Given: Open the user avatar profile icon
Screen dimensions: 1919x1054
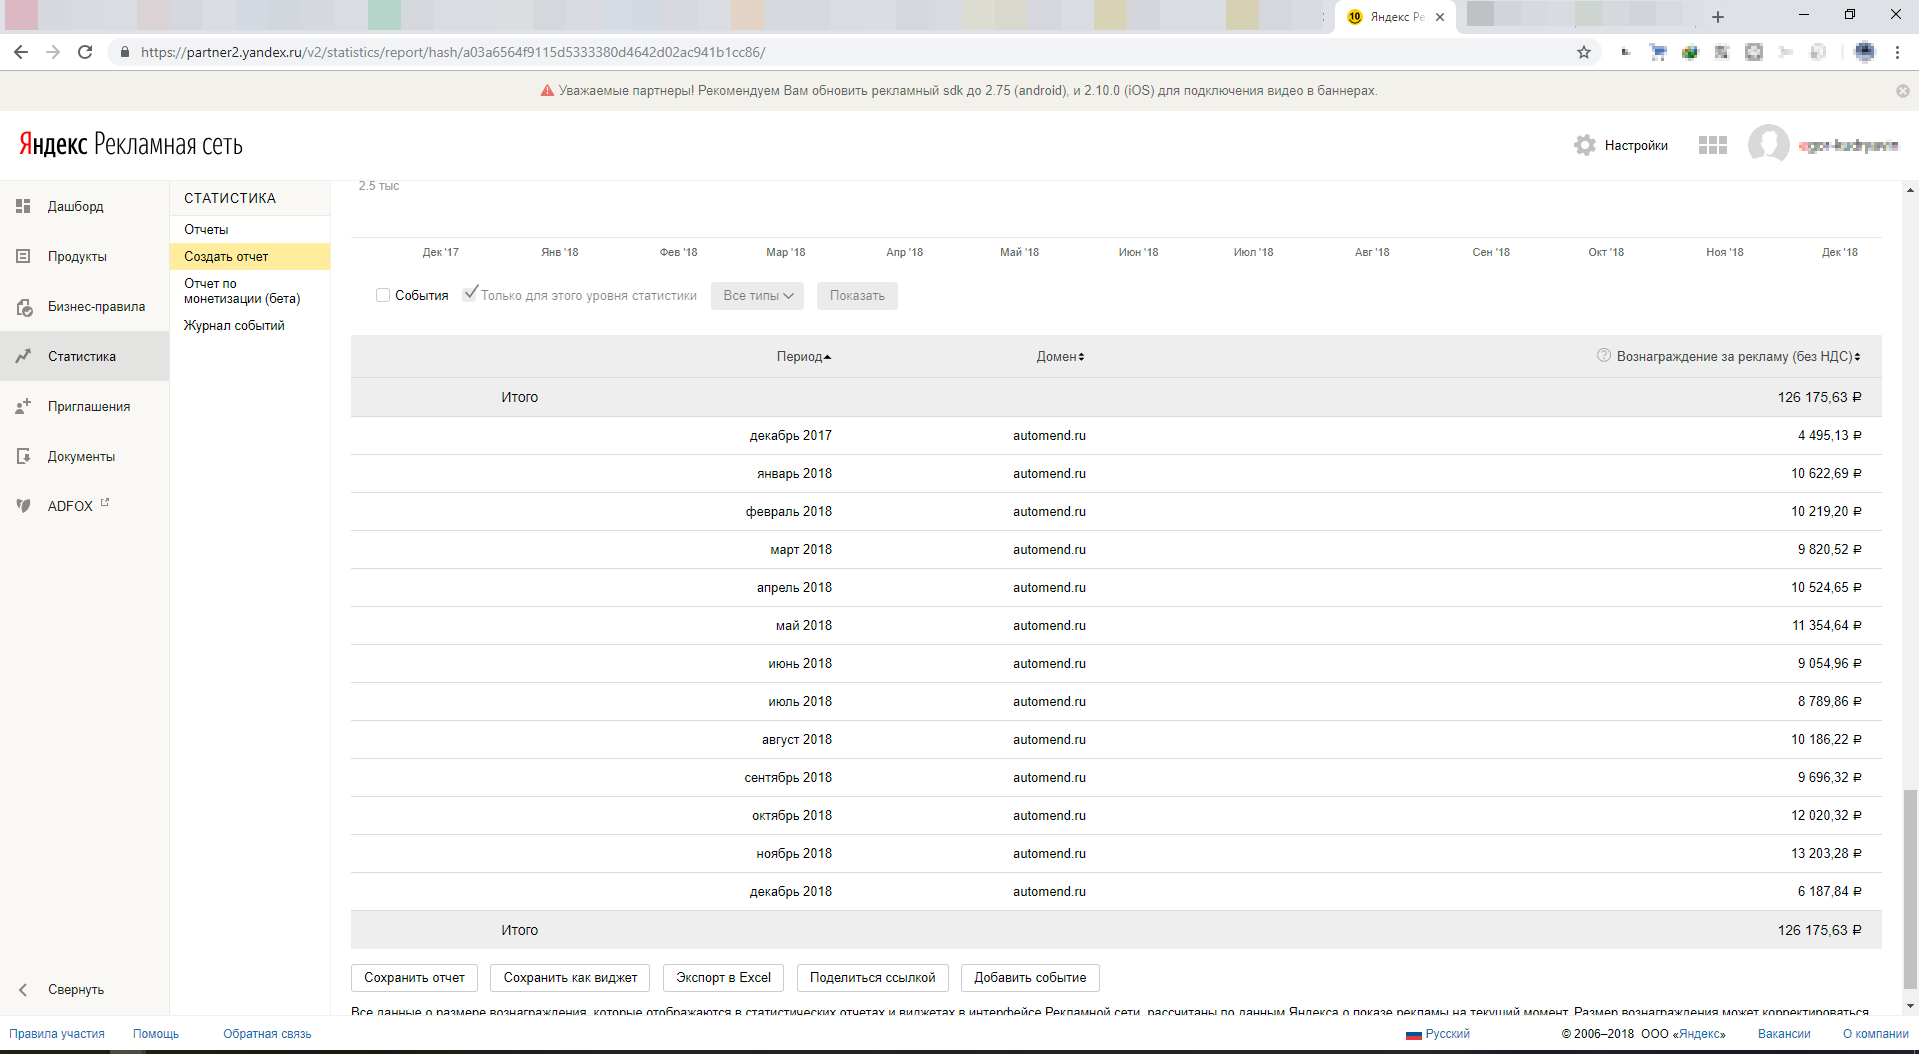Looking at the screenshot, I should point(1768,145).
